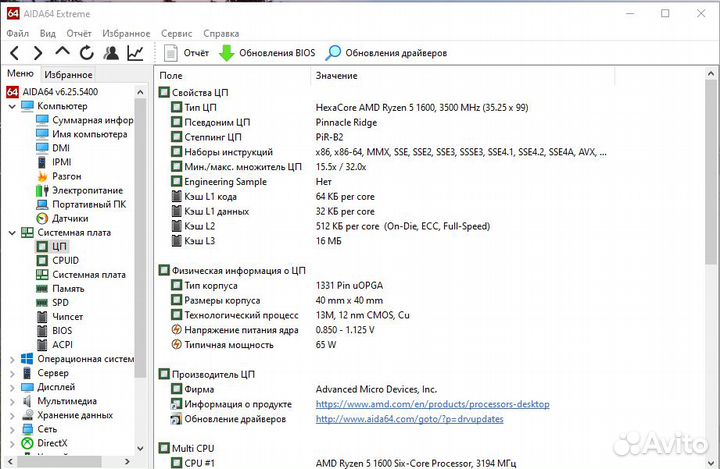The width and height of the screenshot is (720, 469).
Task: Expand the Операционная система node
Action: (x=12, y=360)
